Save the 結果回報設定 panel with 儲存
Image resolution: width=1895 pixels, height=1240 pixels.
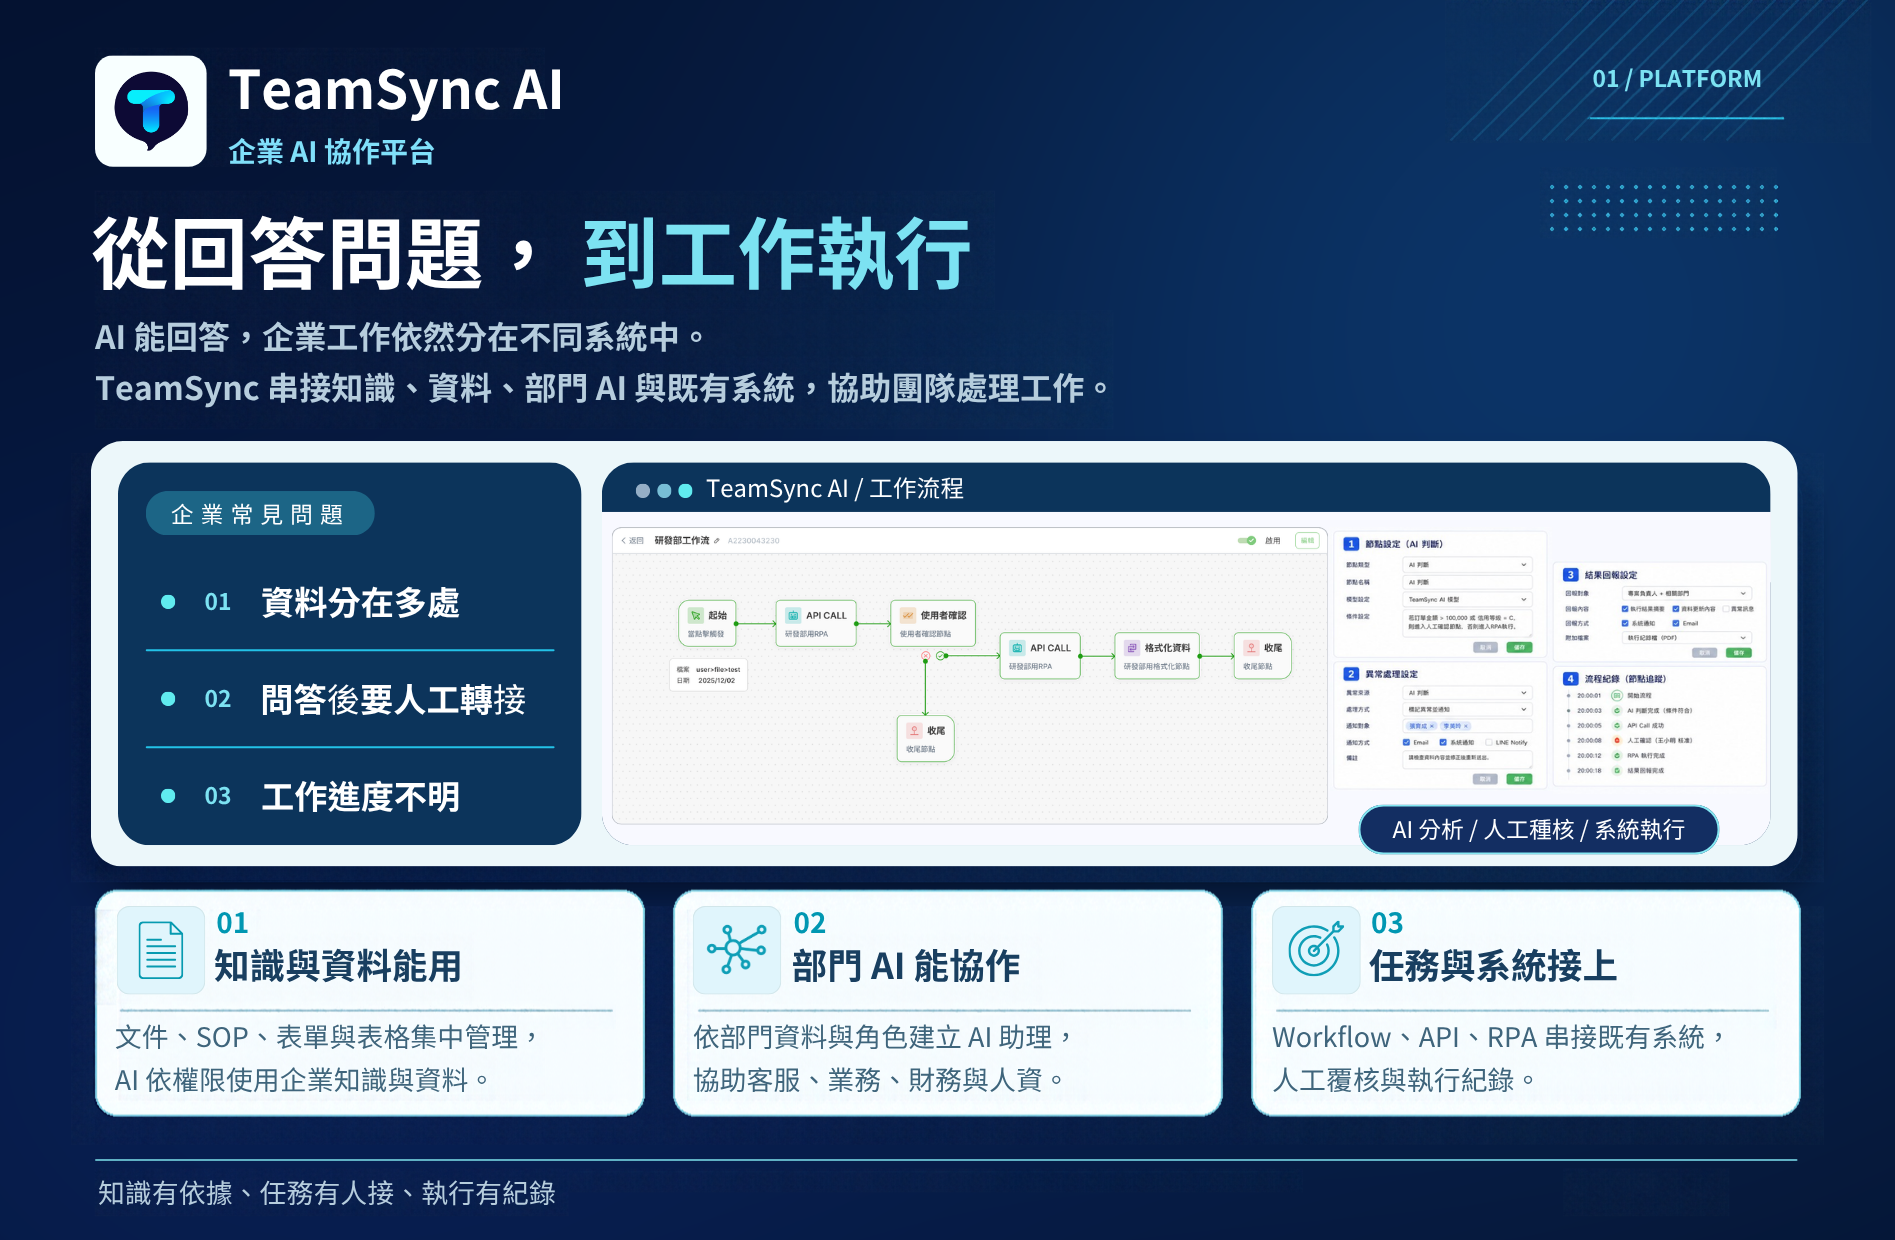[x=1739, y=653]
